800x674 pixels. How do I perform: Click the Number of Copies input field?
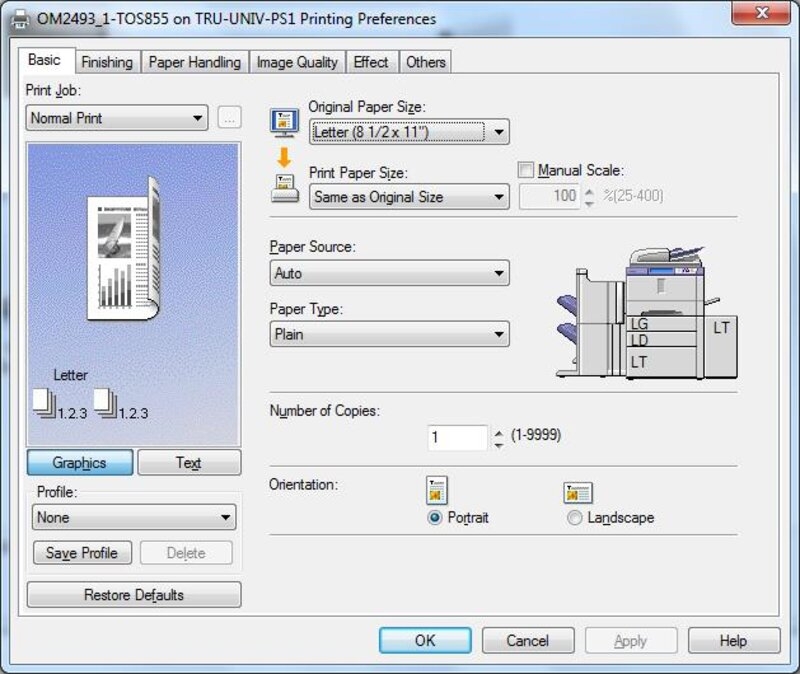458,438
